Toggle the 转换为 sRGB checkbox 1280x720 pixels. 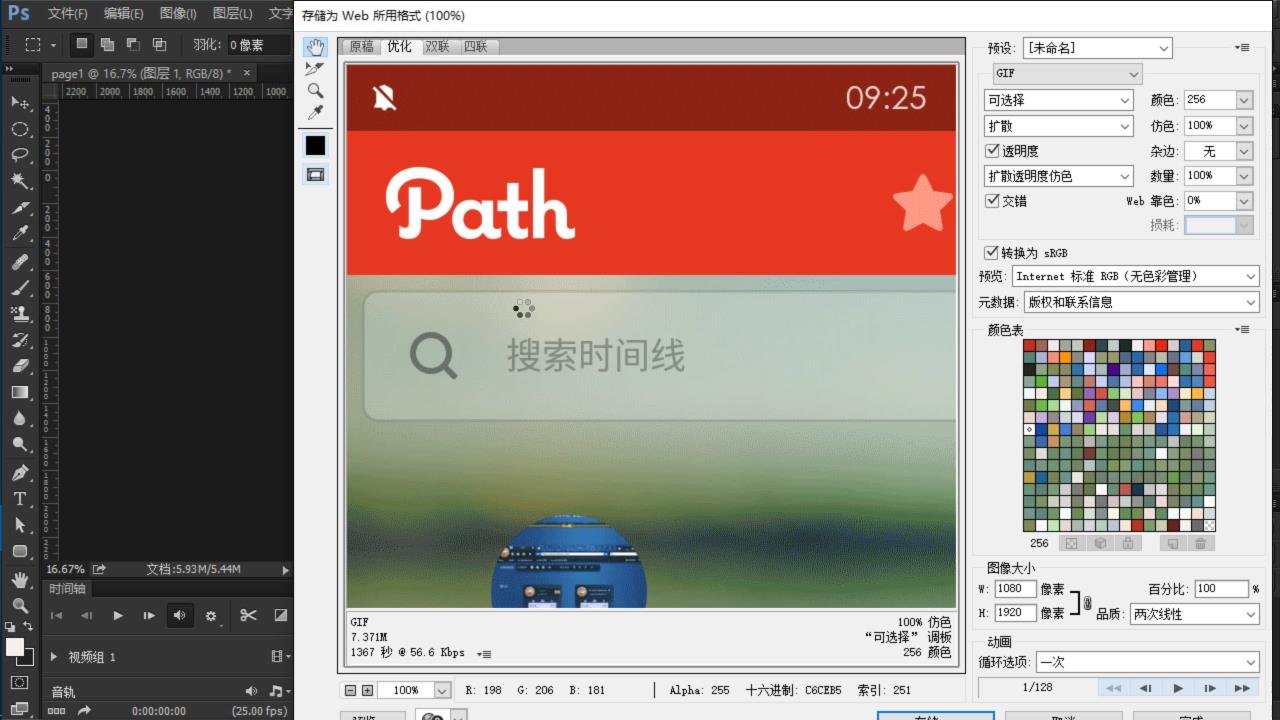(991, 253)
